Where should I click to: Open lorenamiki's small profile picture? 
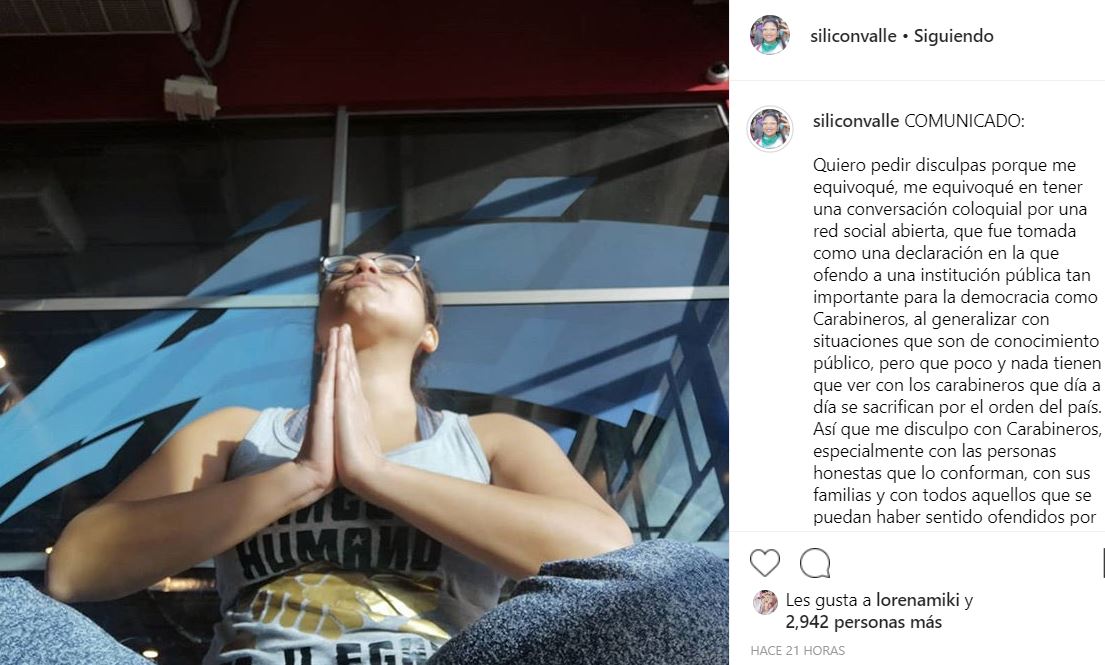[765, 602]
